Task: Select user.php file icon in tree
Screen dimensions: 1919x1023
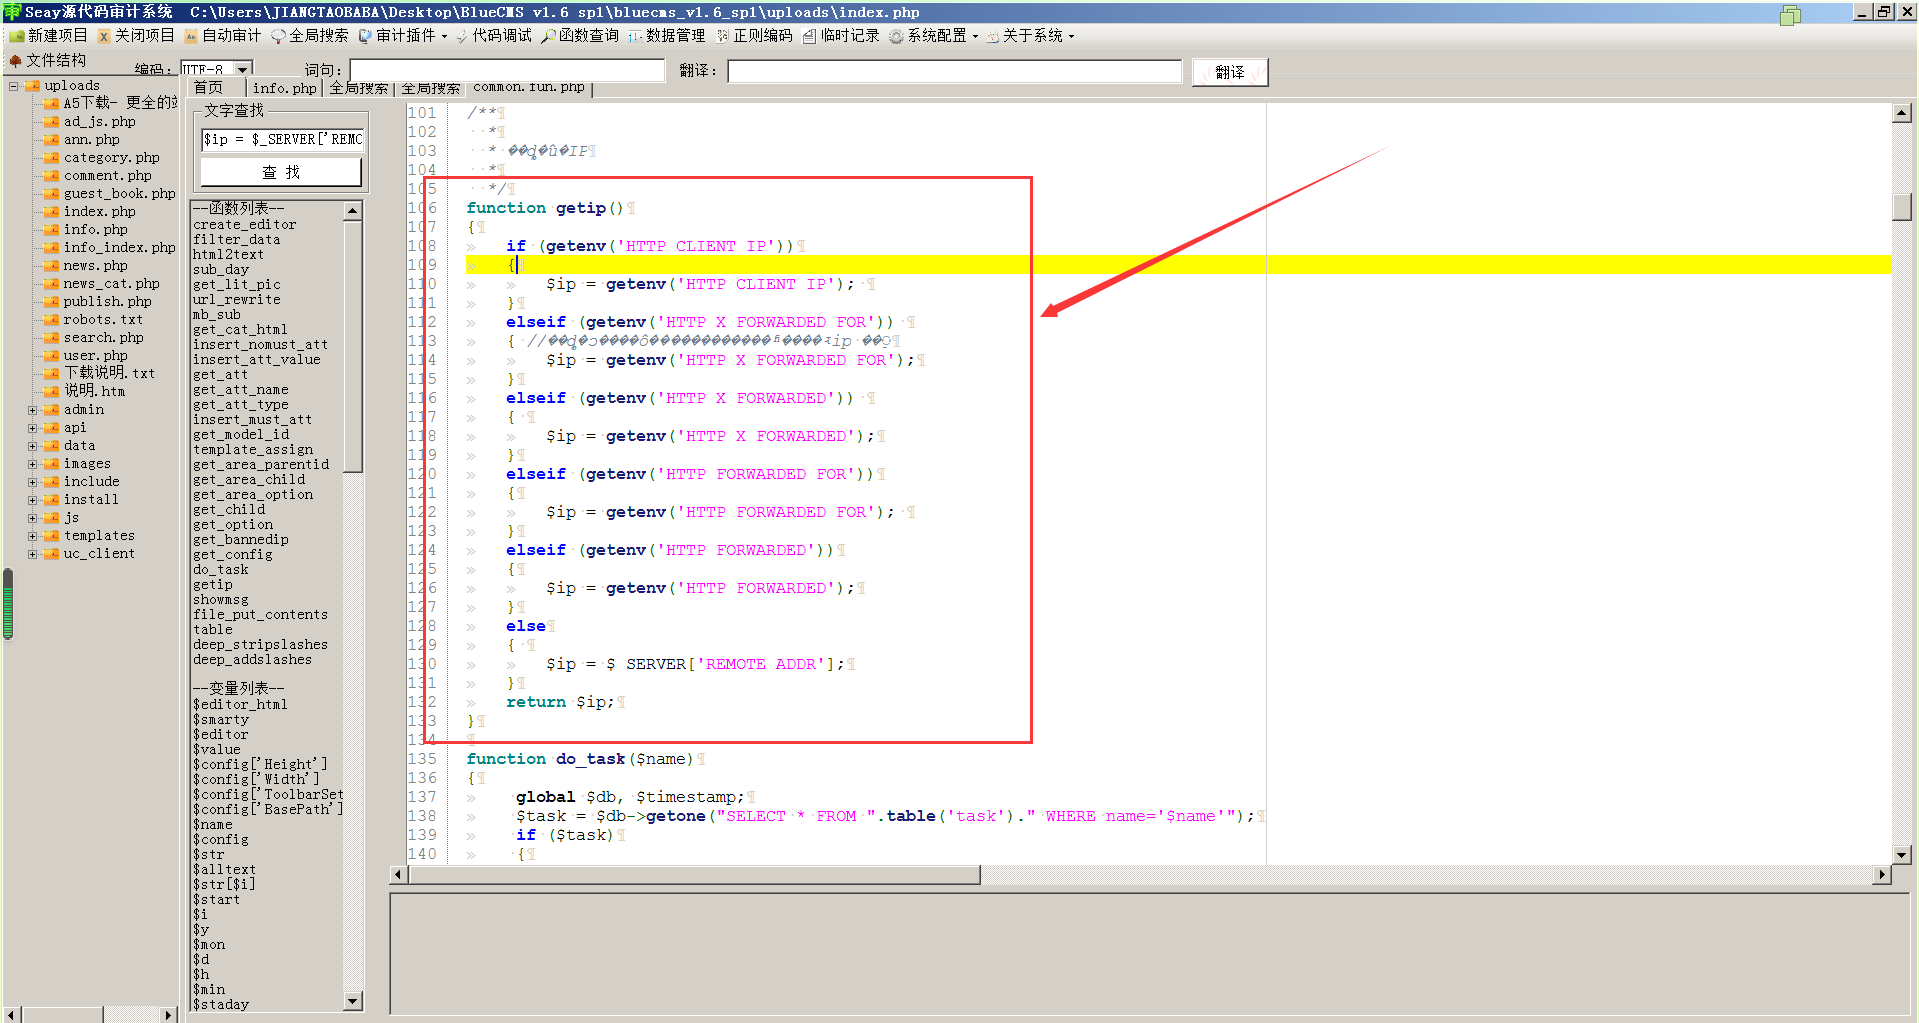Action: [51, 356]
